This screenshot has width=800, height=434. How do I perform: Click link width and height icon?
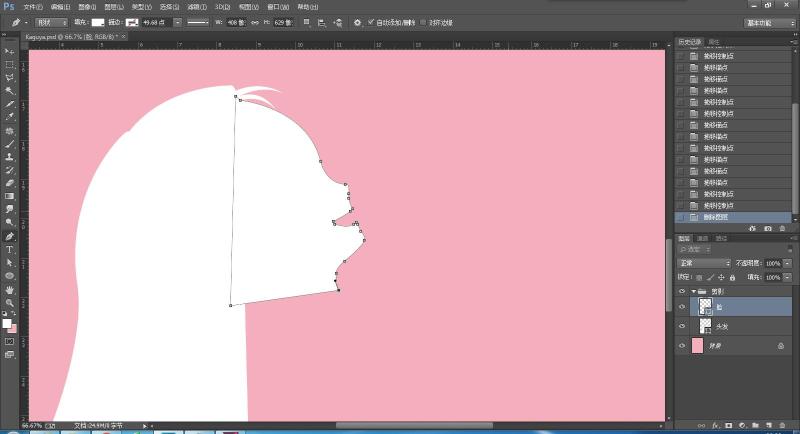click(x=255, y=22)
